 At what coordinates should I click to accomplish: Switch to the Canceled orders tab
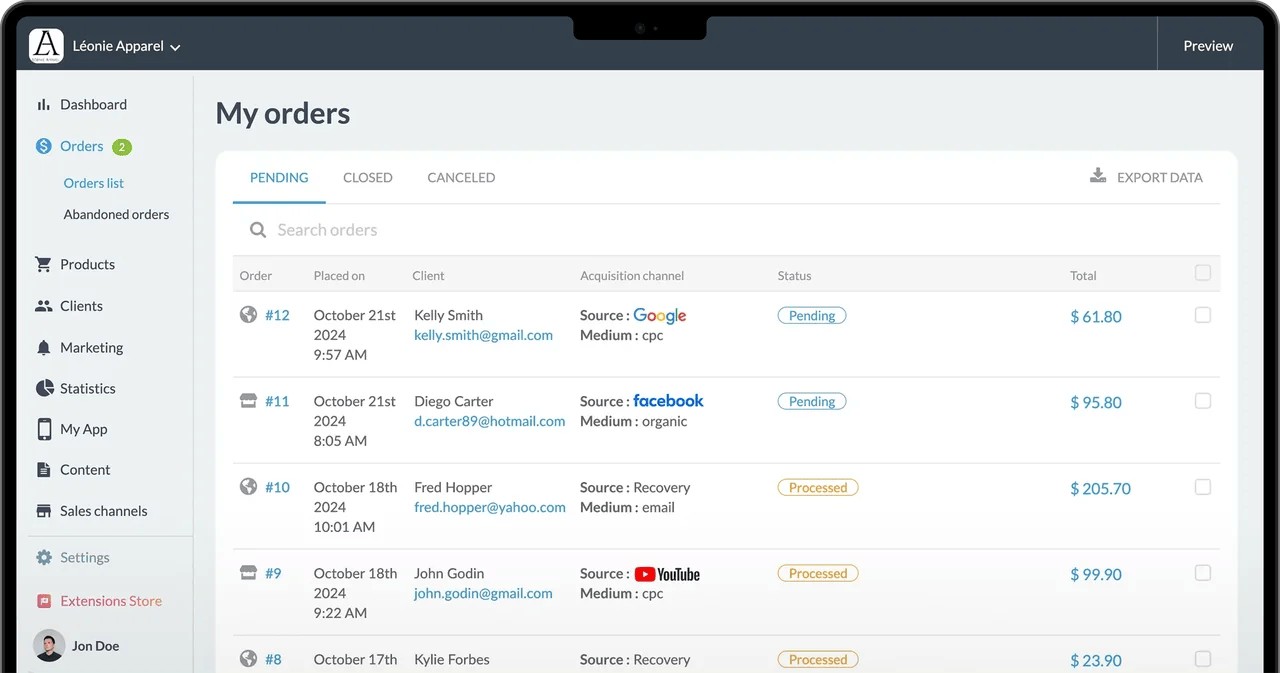click(x=461, y=178)
